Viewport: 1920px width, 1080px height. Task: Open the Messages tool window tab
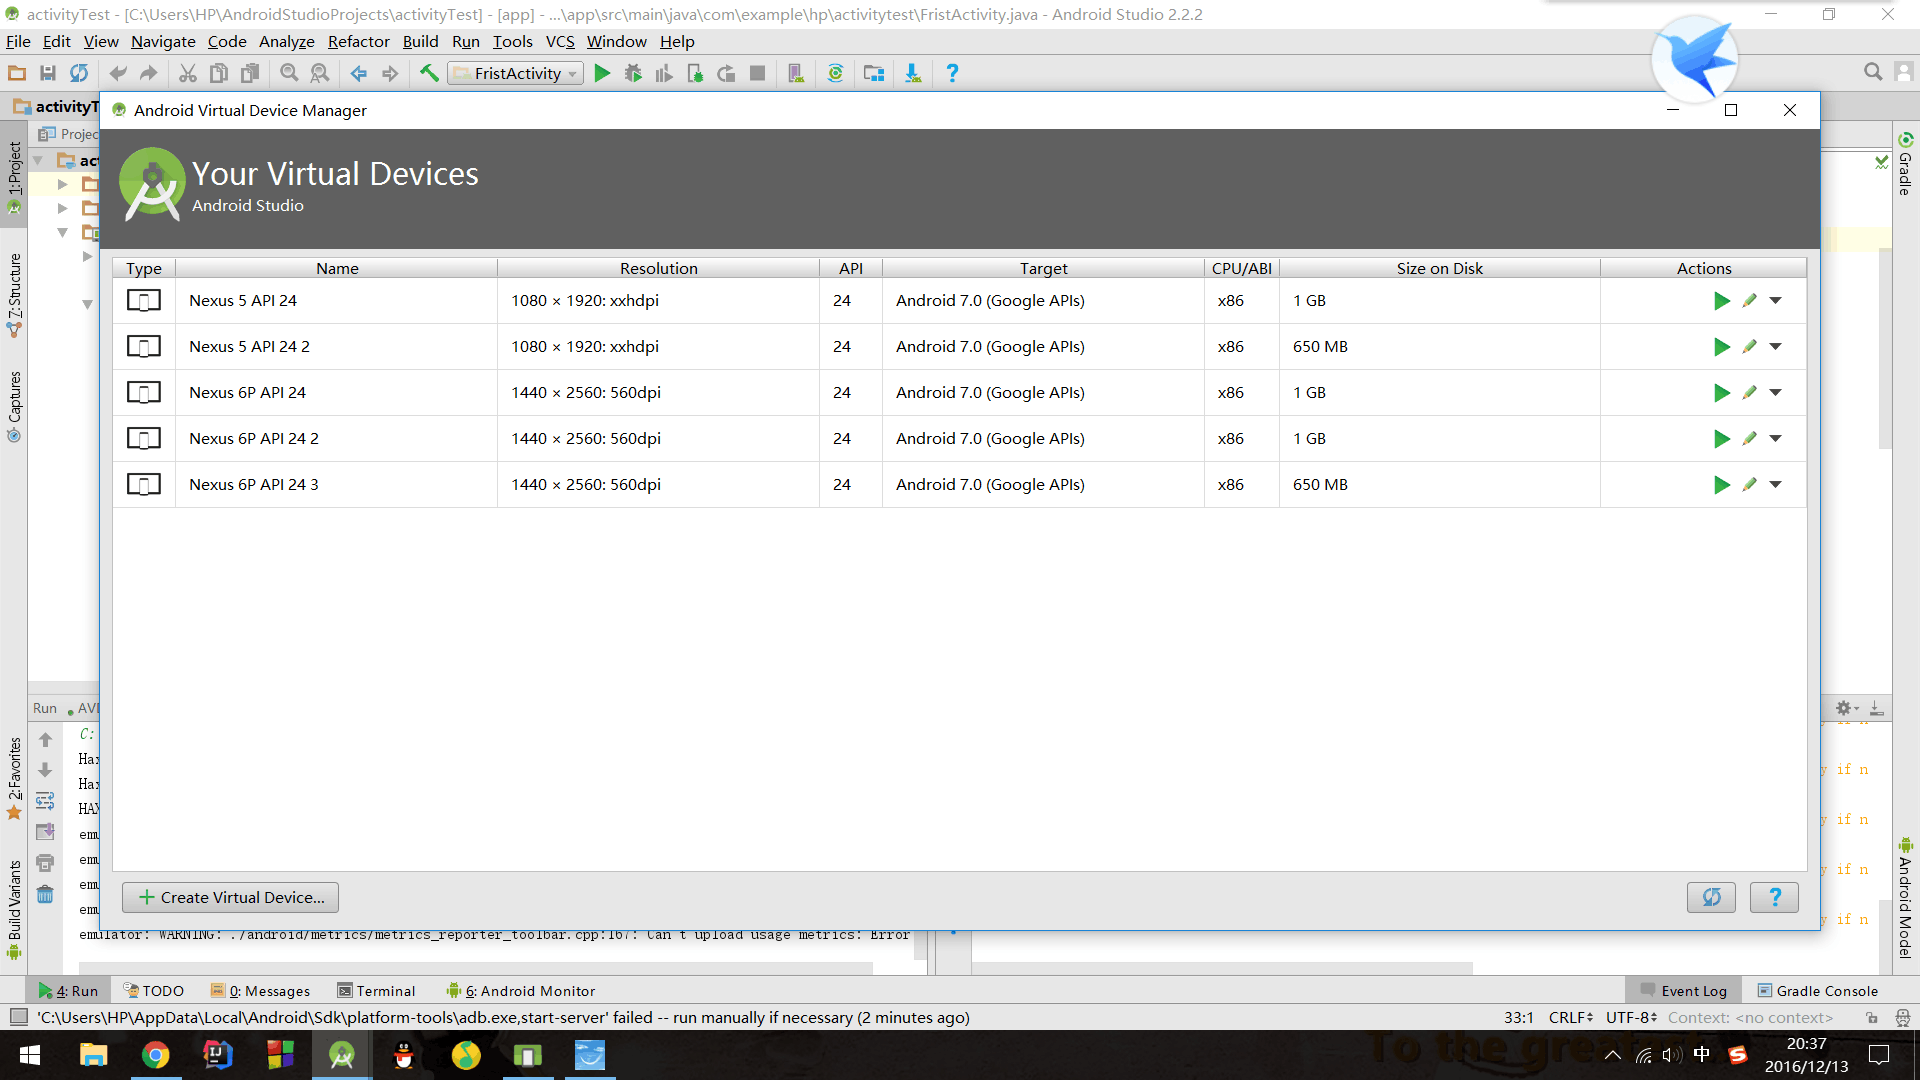(260, 991)
